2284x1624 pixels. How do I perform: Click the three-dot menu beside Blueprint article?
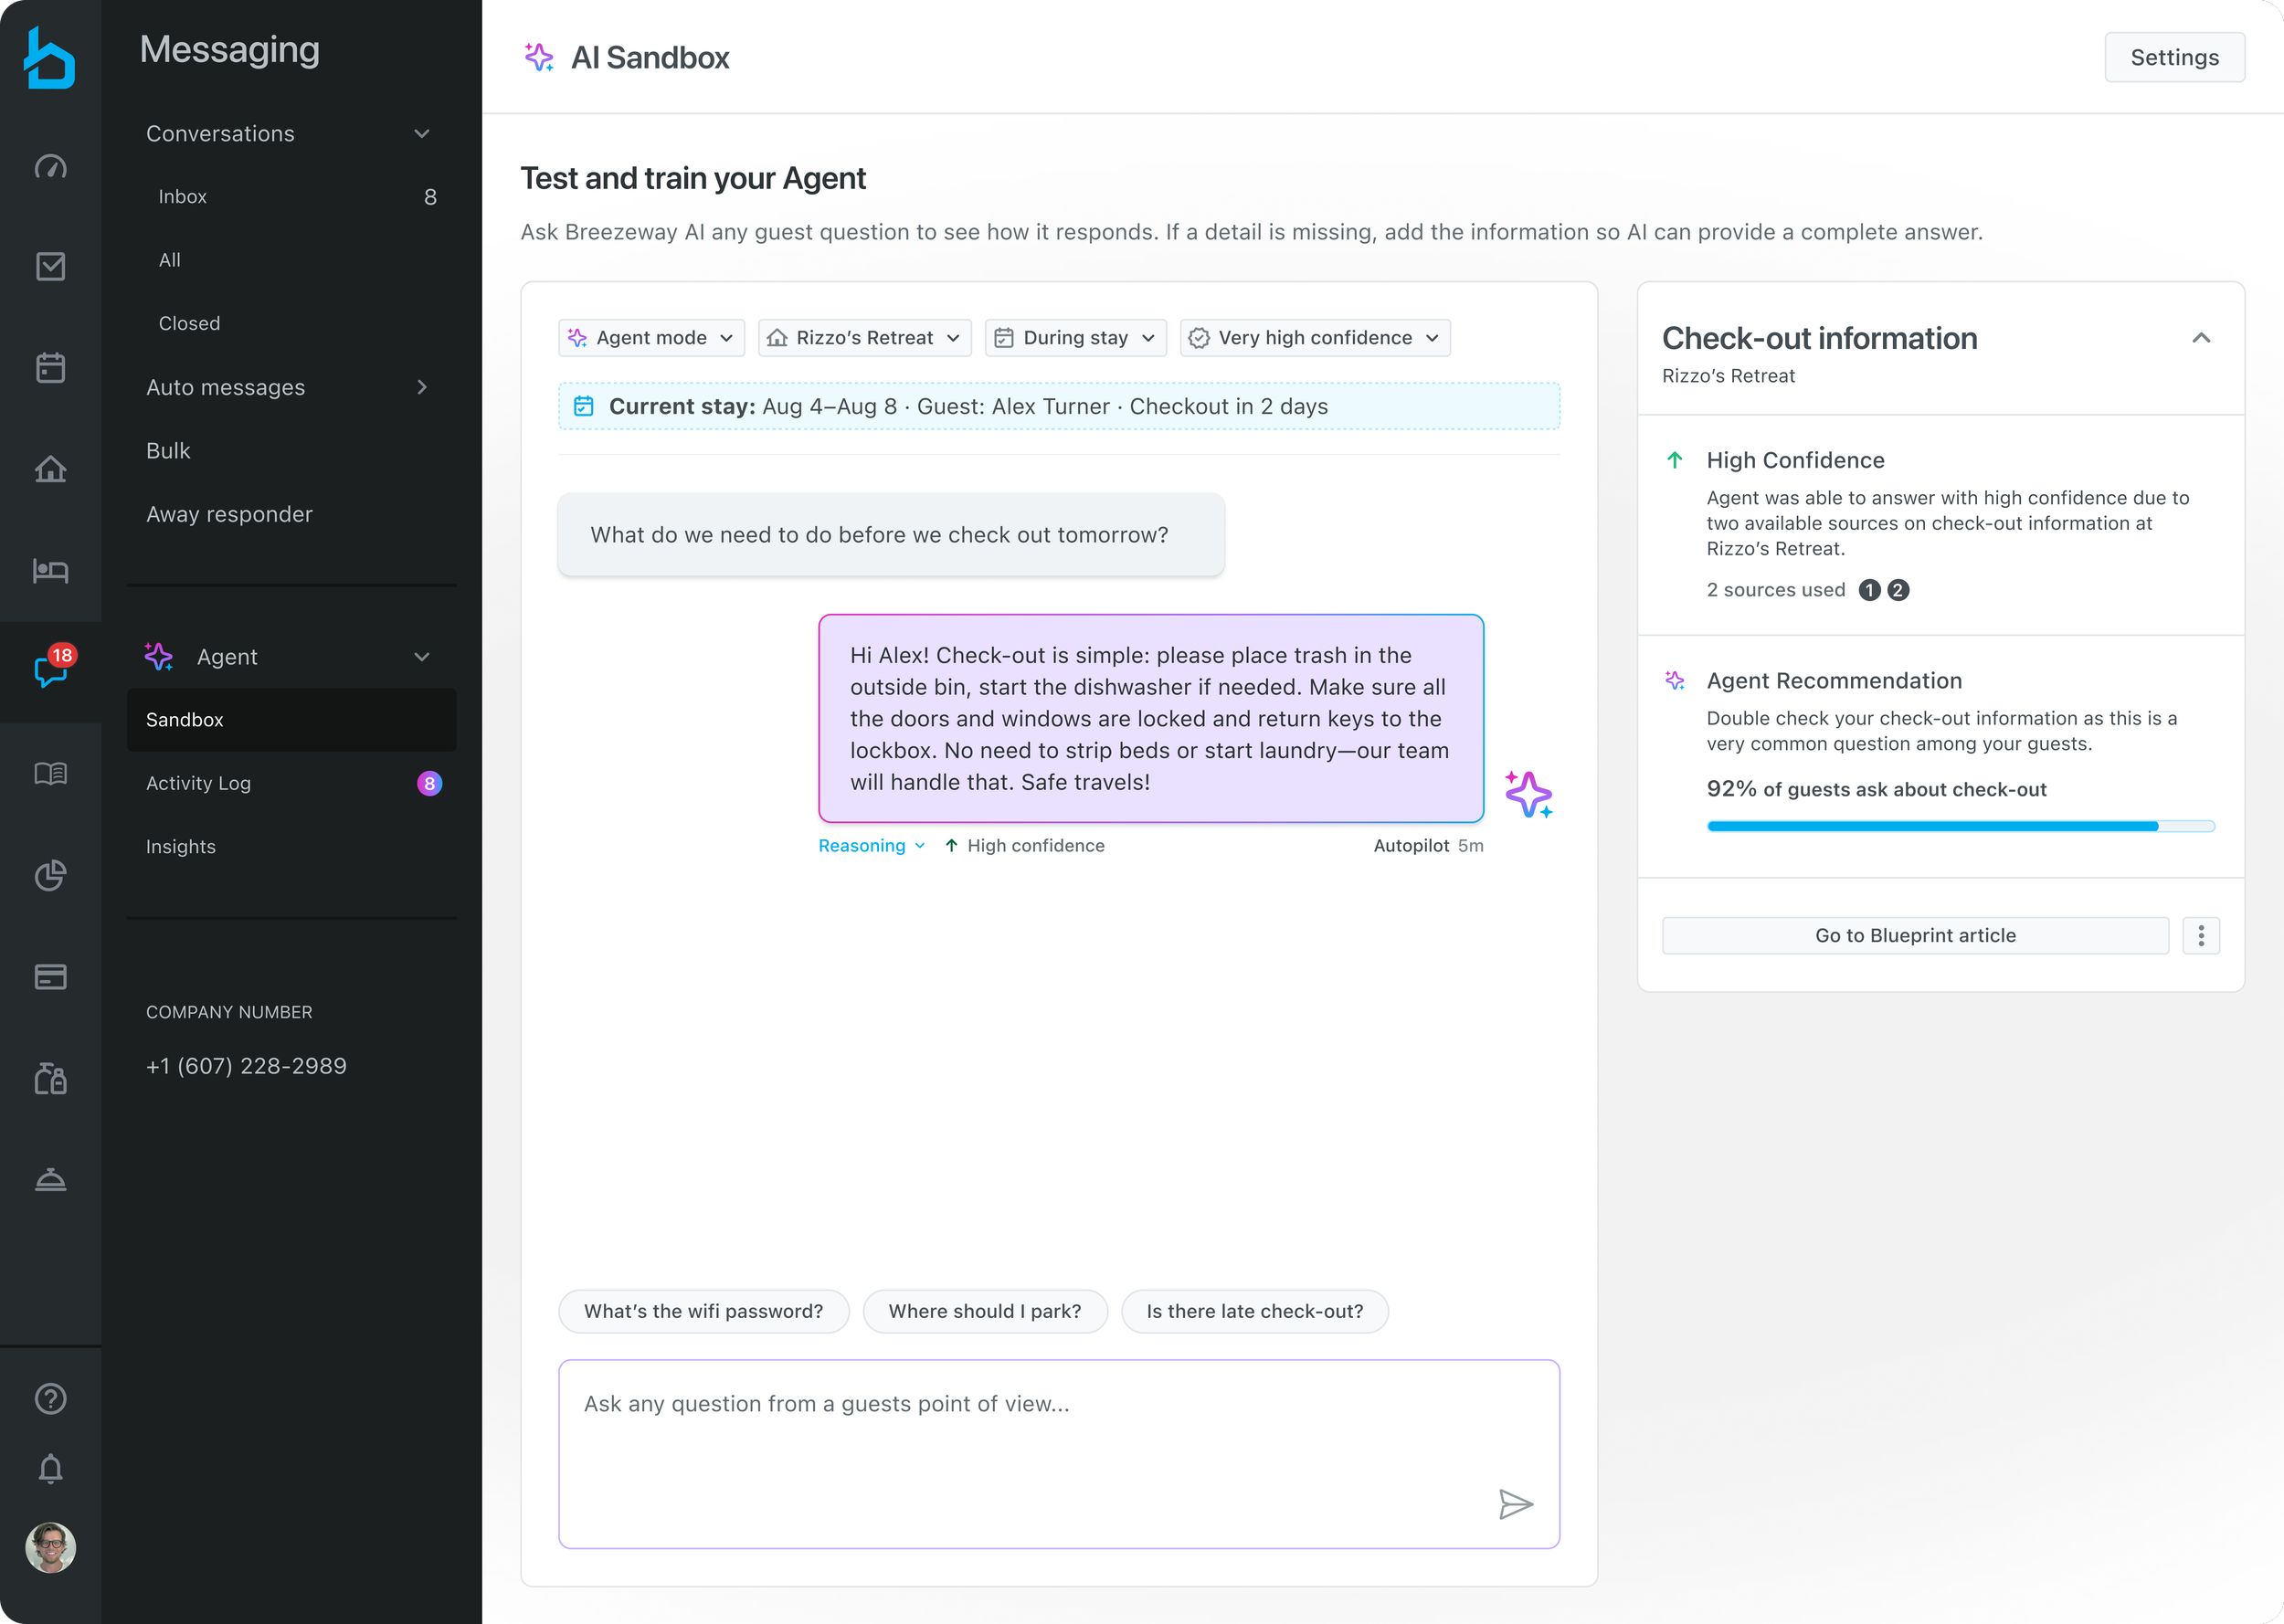pyautogui.click(x=2201, y=935)
